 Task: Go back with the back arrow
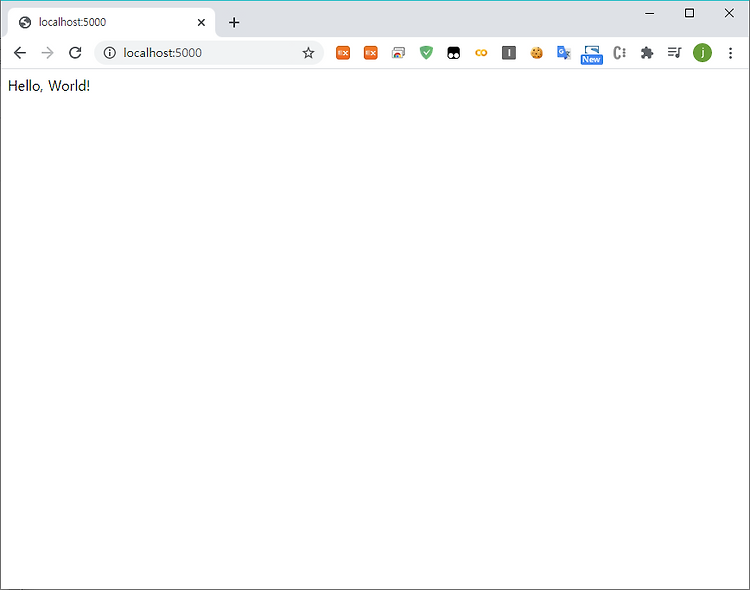tap(20, 53)
